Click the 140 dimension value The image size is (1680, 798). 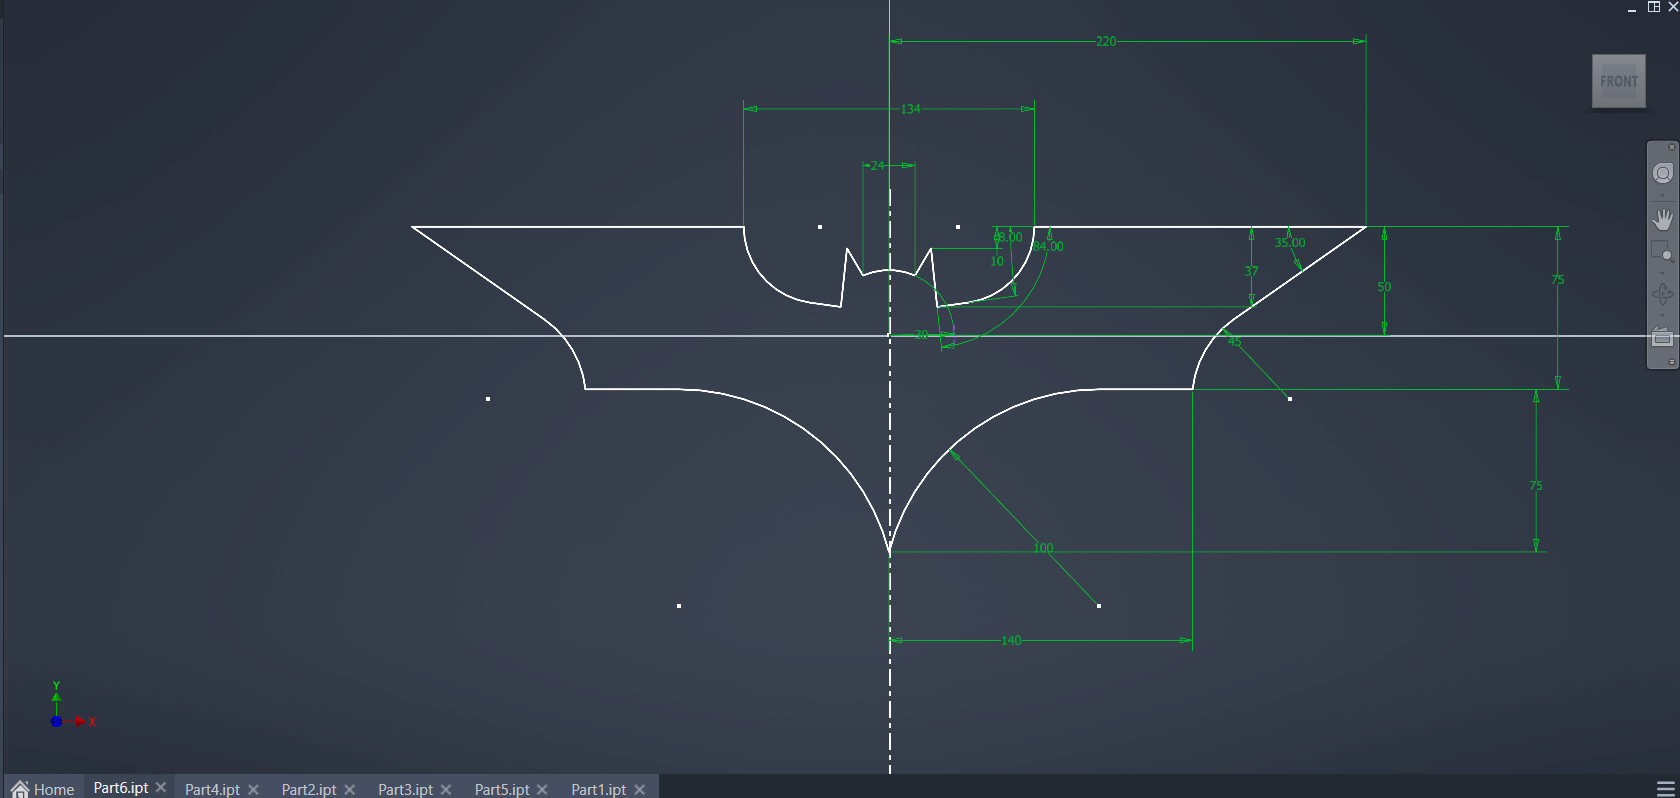1011,640
